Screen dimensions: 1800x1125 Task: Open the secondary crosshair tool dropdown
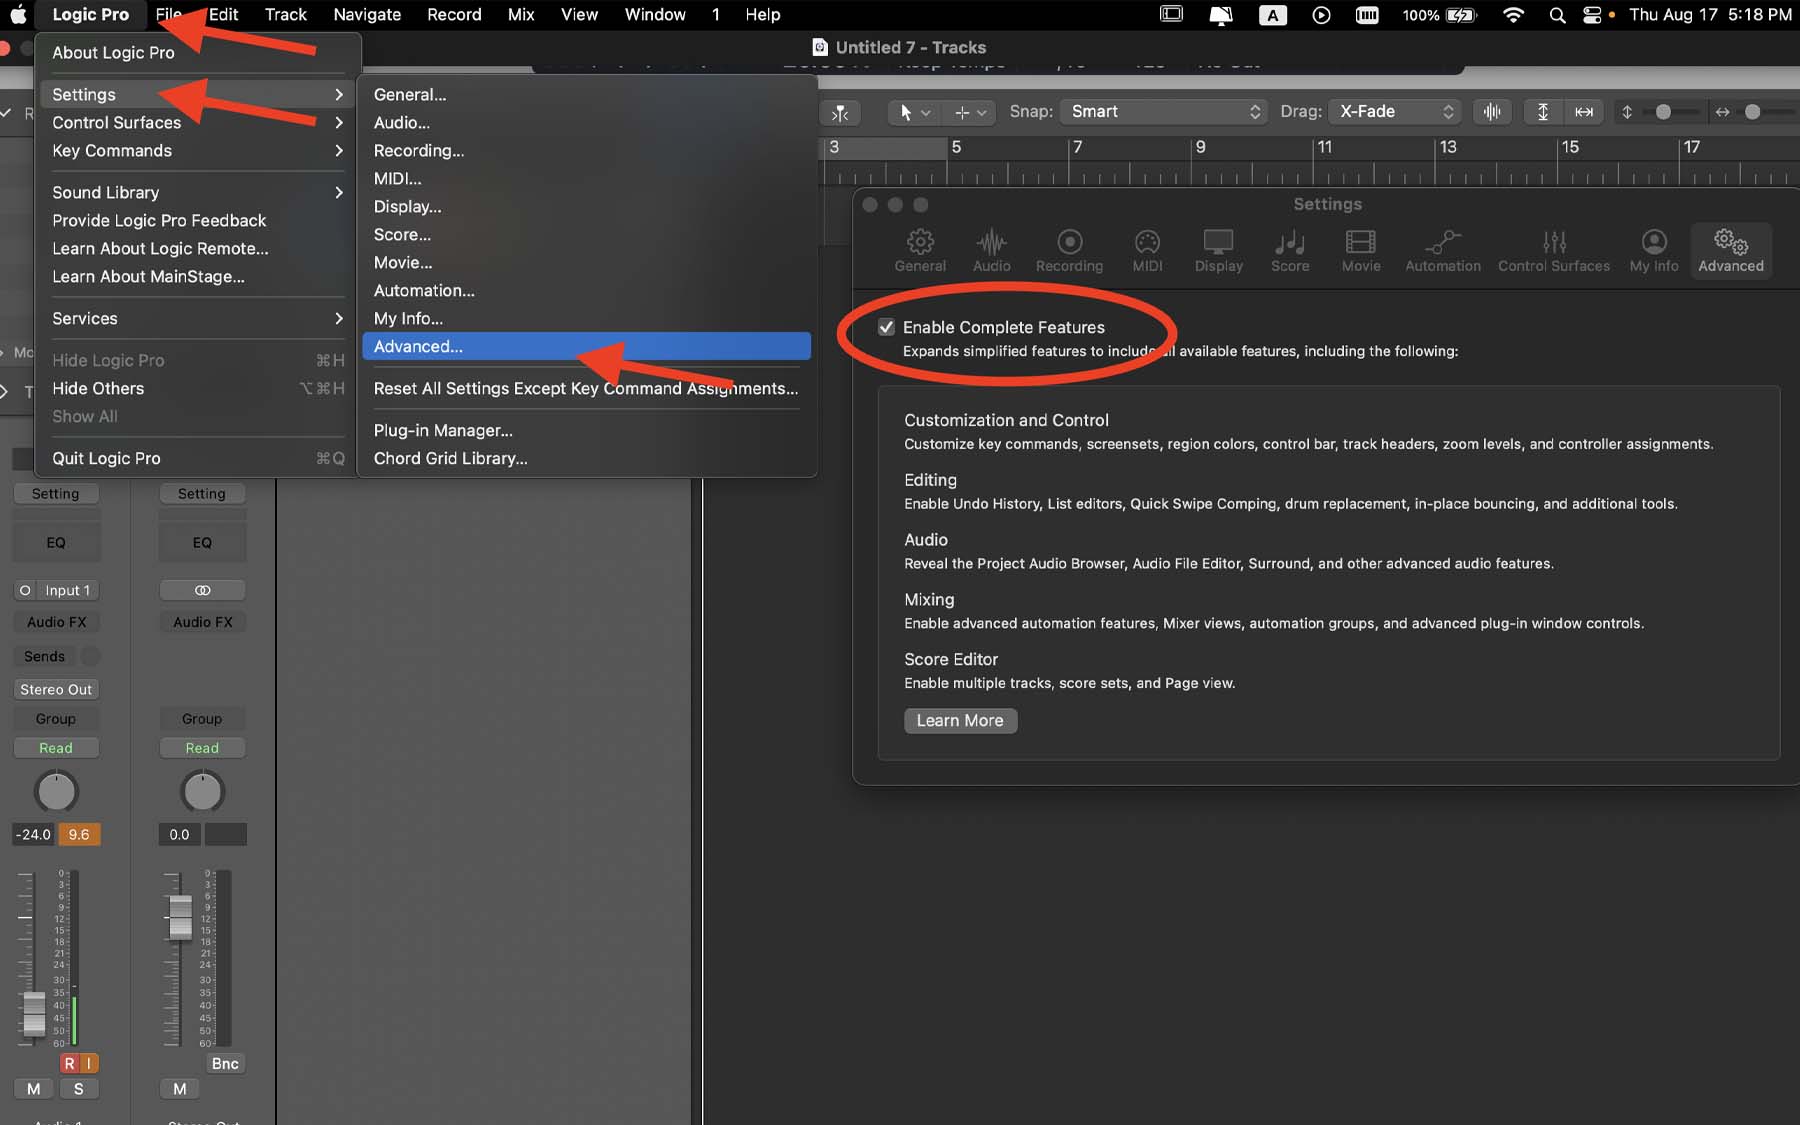pyautogui.click(x=970, y=112)
